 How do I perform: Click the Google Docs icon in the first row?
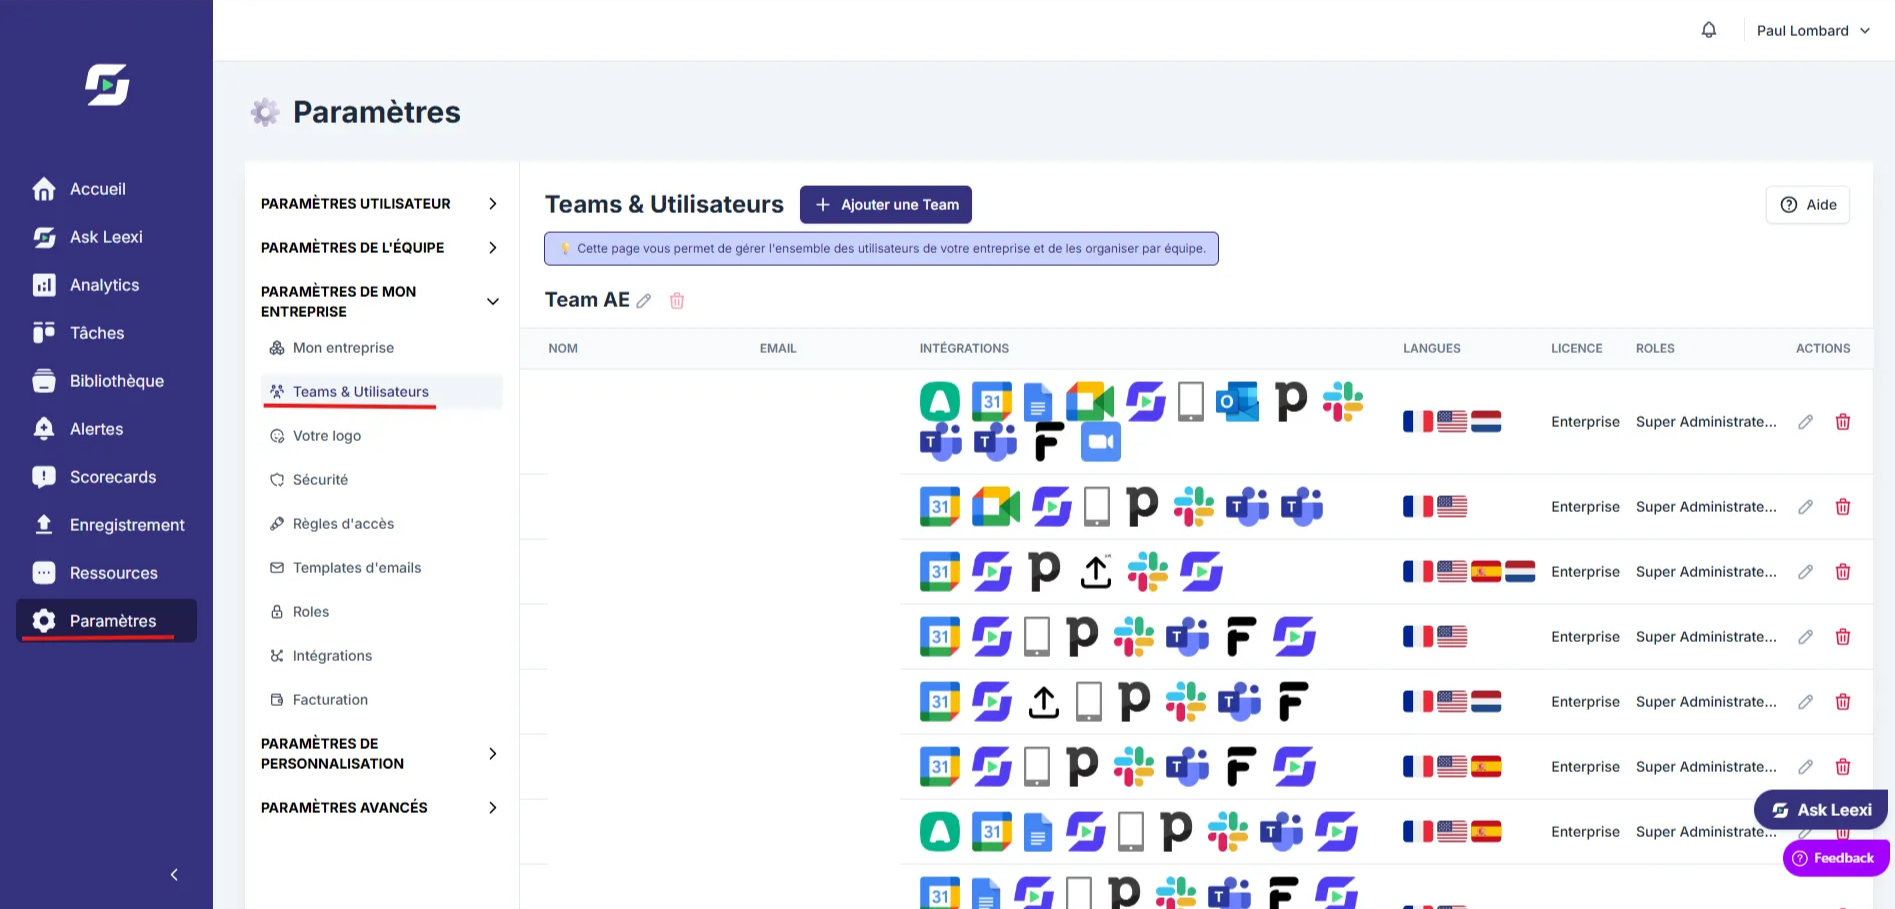[1038, 402]
